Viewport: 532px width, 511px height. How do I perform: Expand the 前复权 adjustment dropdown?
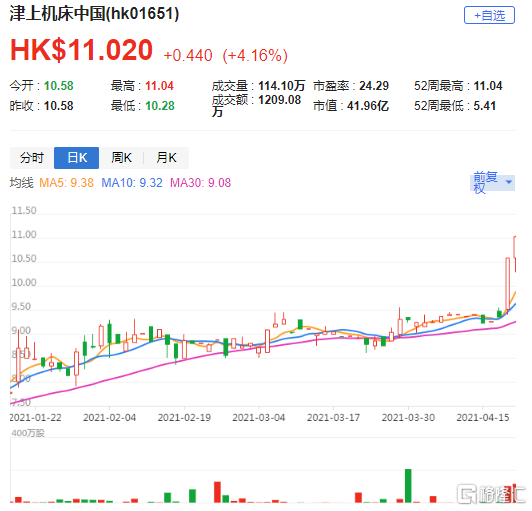tap(492, 183)
